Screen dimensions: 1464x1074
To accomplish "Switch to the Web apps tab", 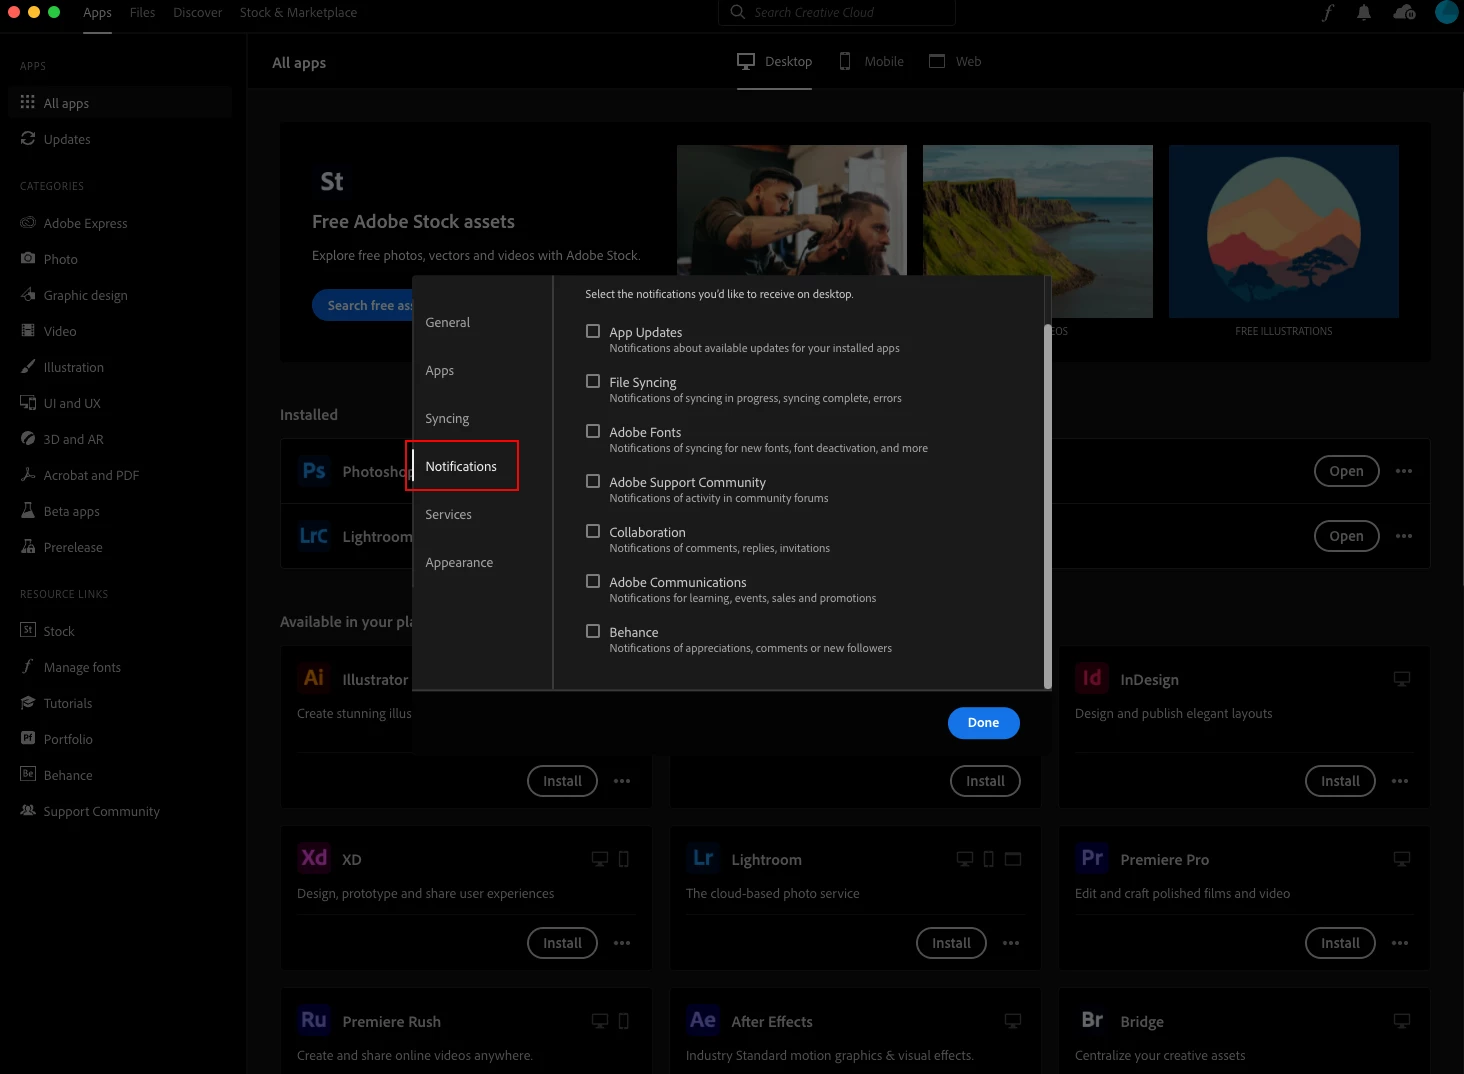I will pos(955,61).
